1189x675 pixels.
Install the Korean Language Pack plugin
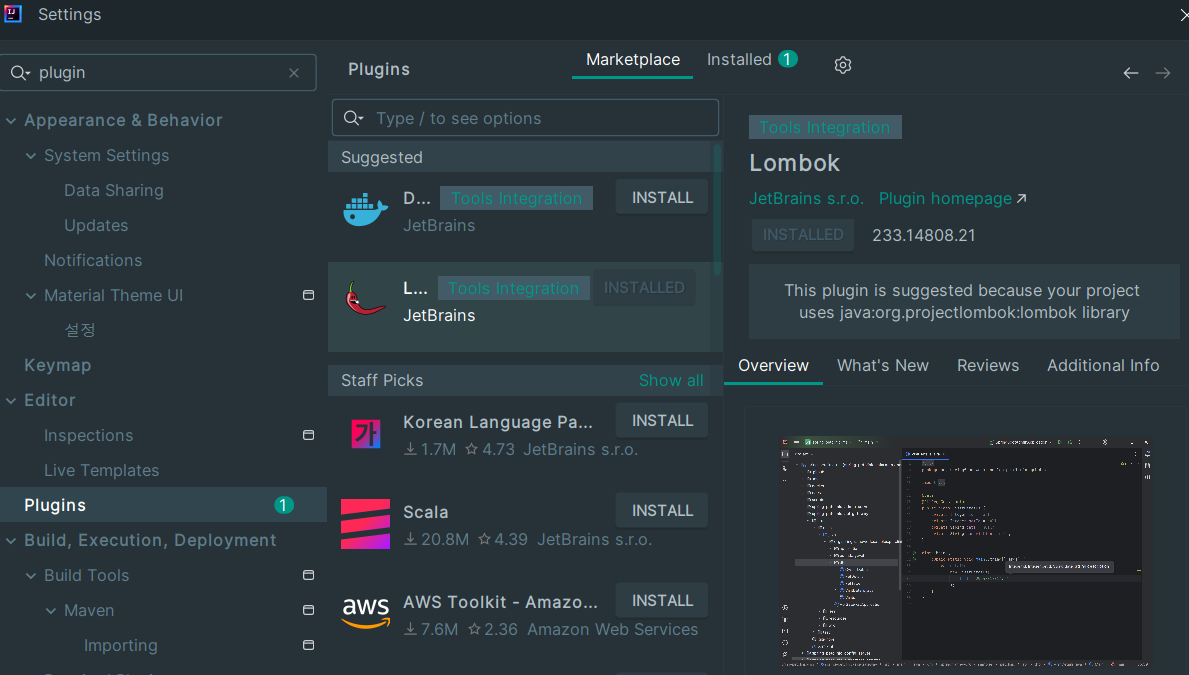tap(662, 421)
